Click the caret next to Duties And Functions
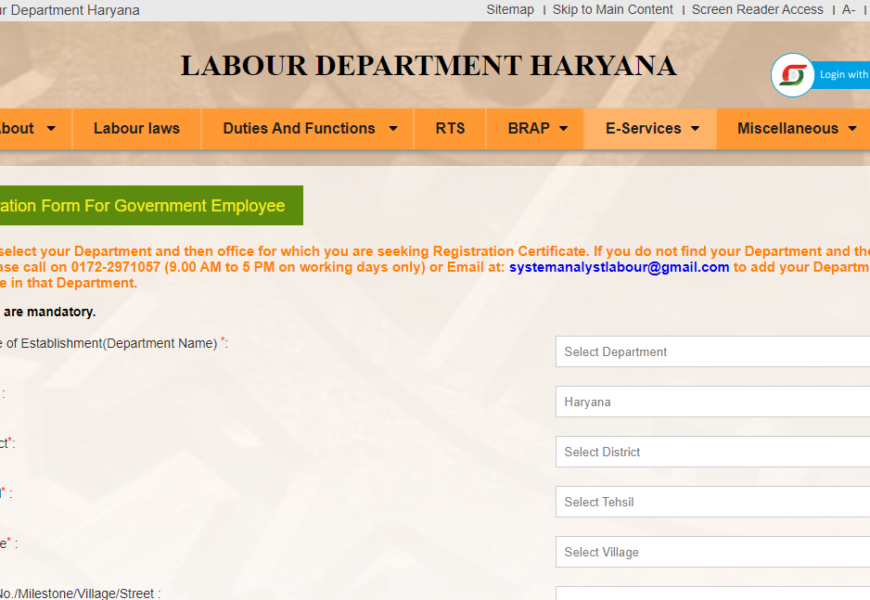 393,129
